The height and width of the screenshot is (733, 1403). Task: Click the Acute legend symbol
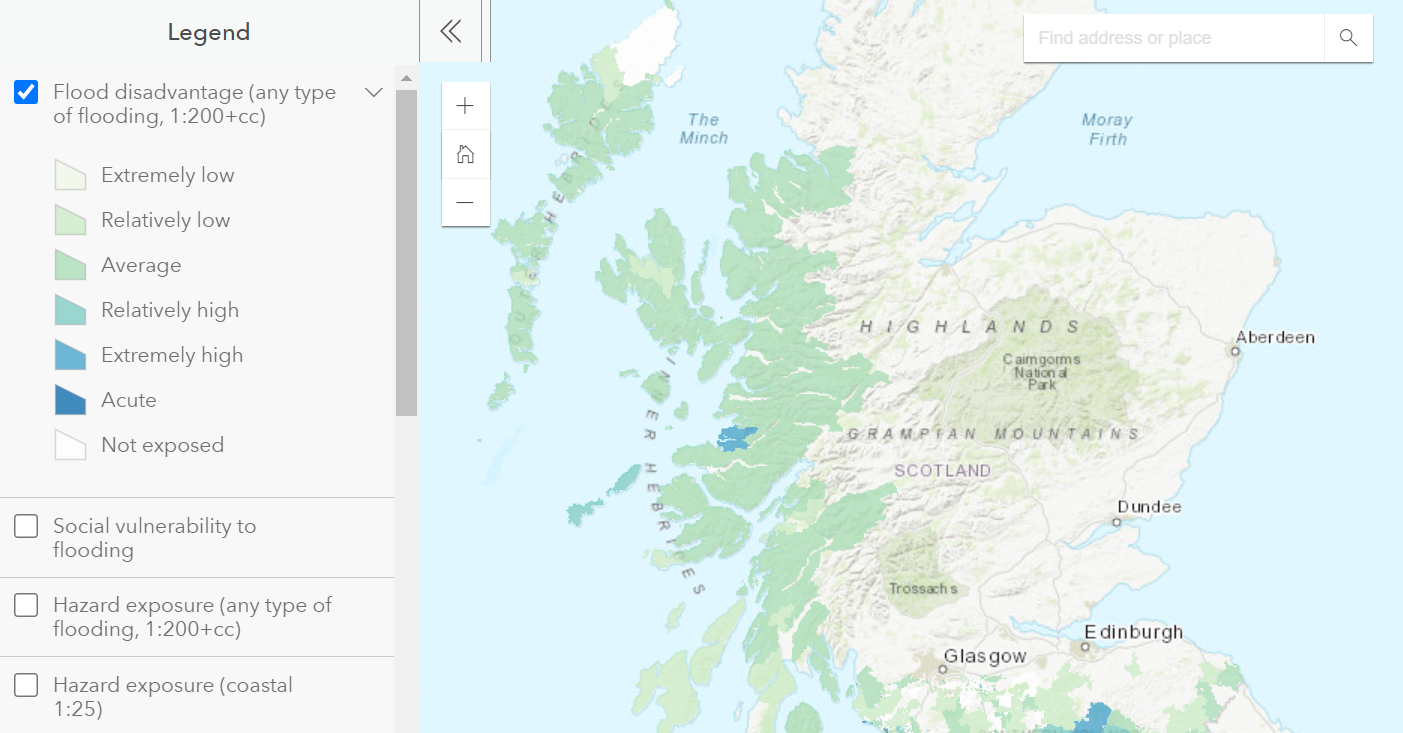(x=70, y=400)
